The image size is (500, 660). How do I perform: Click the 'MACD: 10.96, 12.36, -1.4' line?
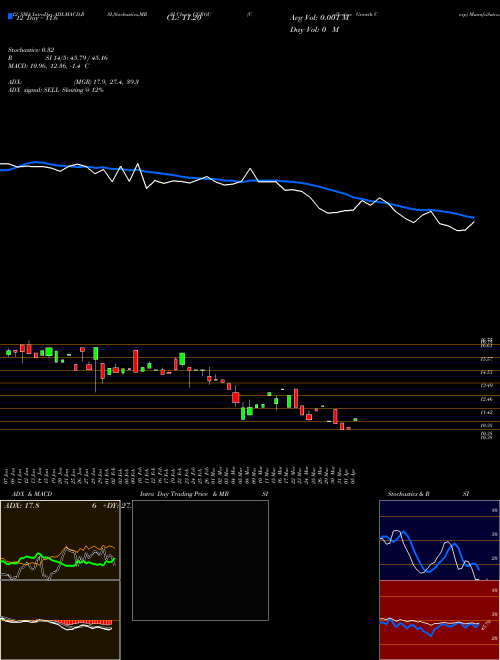(48, 66)
